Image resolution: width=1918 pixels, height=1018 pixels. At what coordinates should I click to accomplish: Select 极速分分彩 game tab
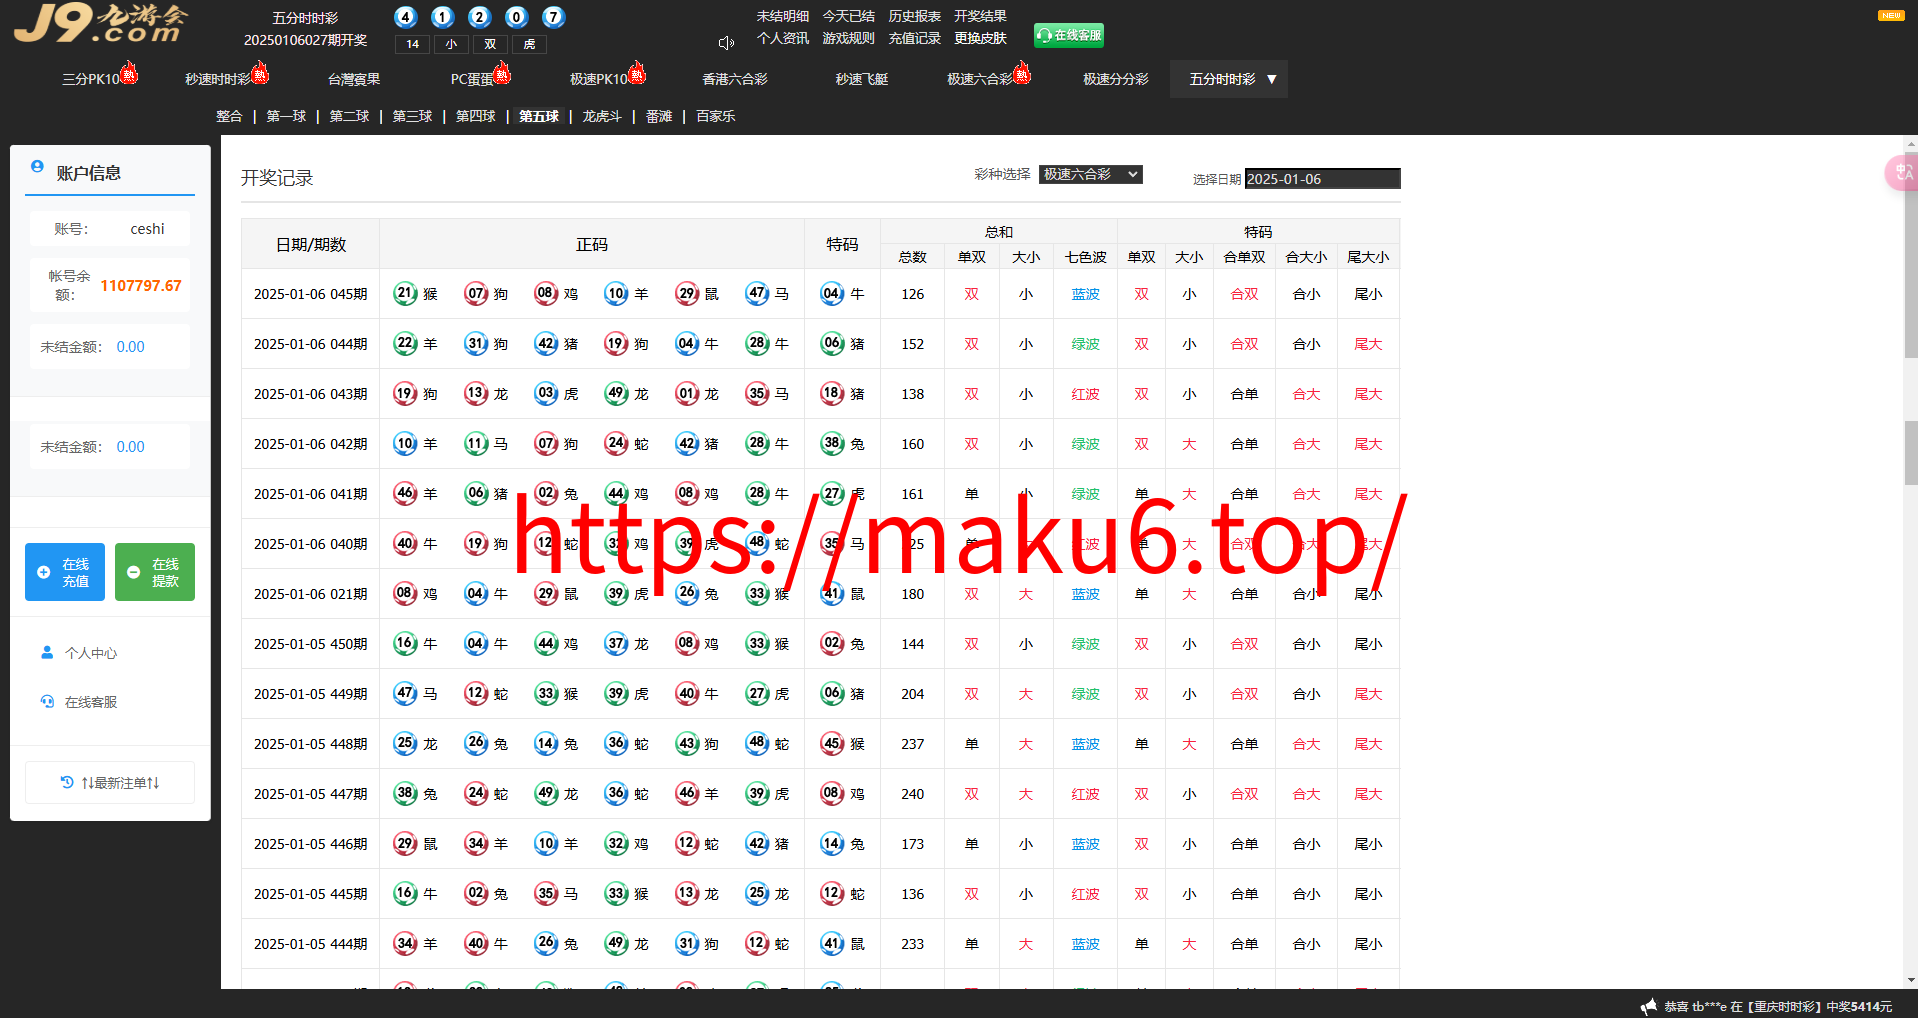point(1116,79)
